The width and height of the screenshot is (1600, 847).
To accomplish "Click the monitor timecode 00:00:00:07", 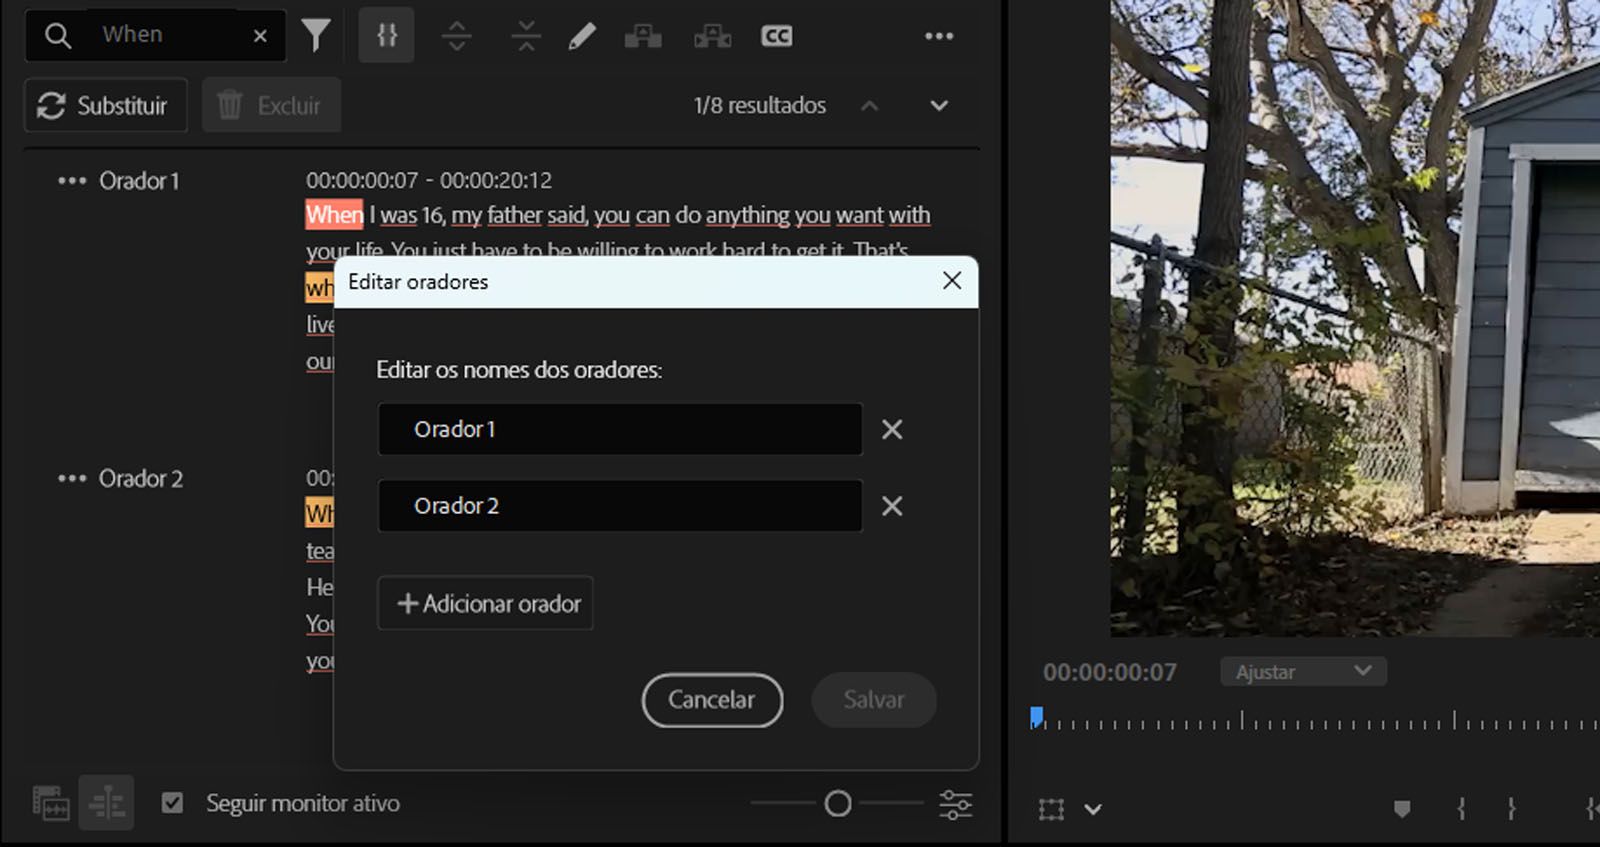I will [1110, 672].
